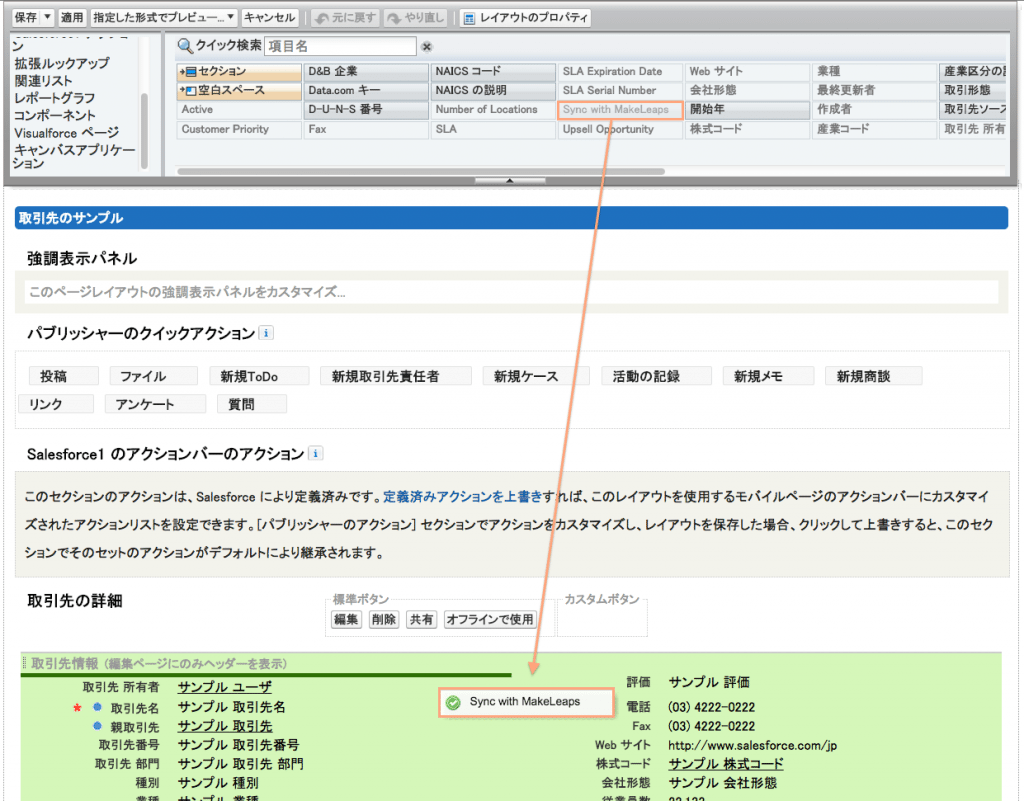Select the D-U-N-S 番号 palette field
This screenshot has height=801, width=1024.
point(366,110)
